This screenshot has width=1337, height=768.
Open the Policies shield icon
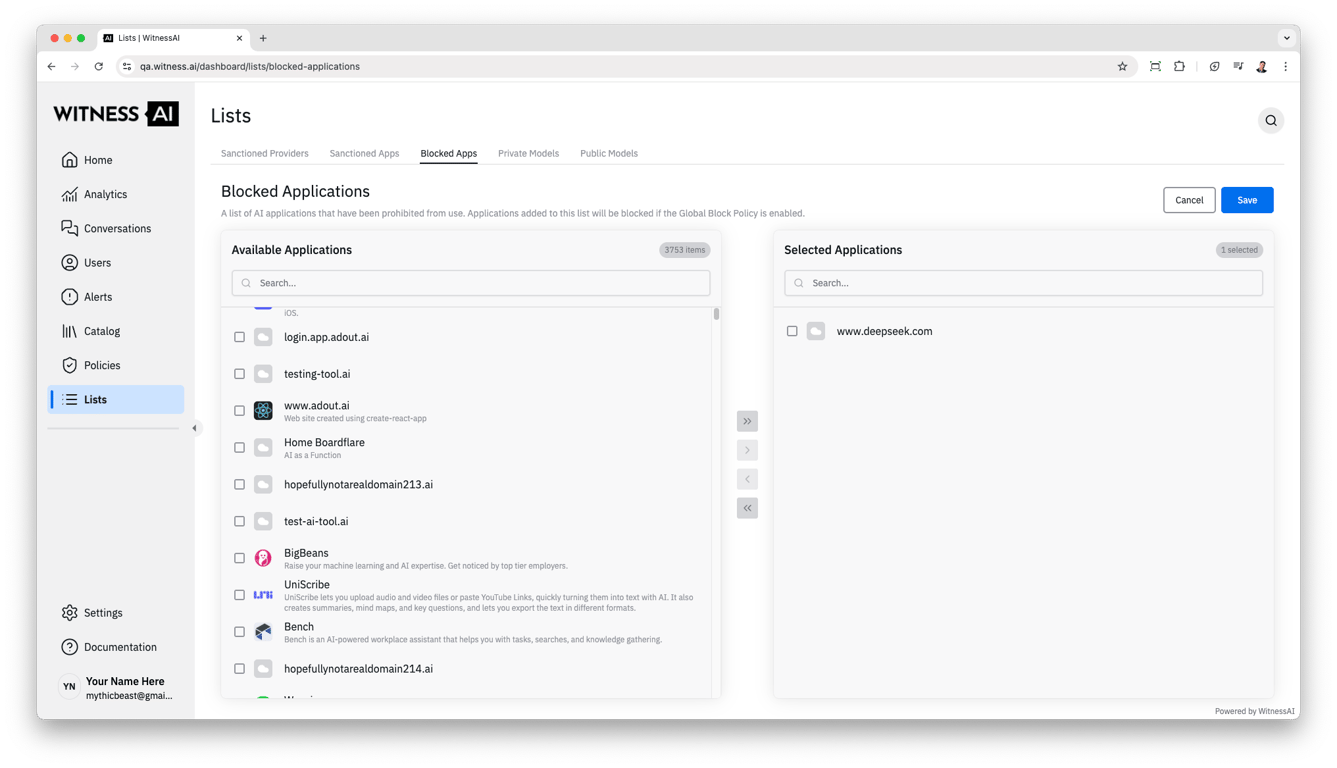[69, 365]
